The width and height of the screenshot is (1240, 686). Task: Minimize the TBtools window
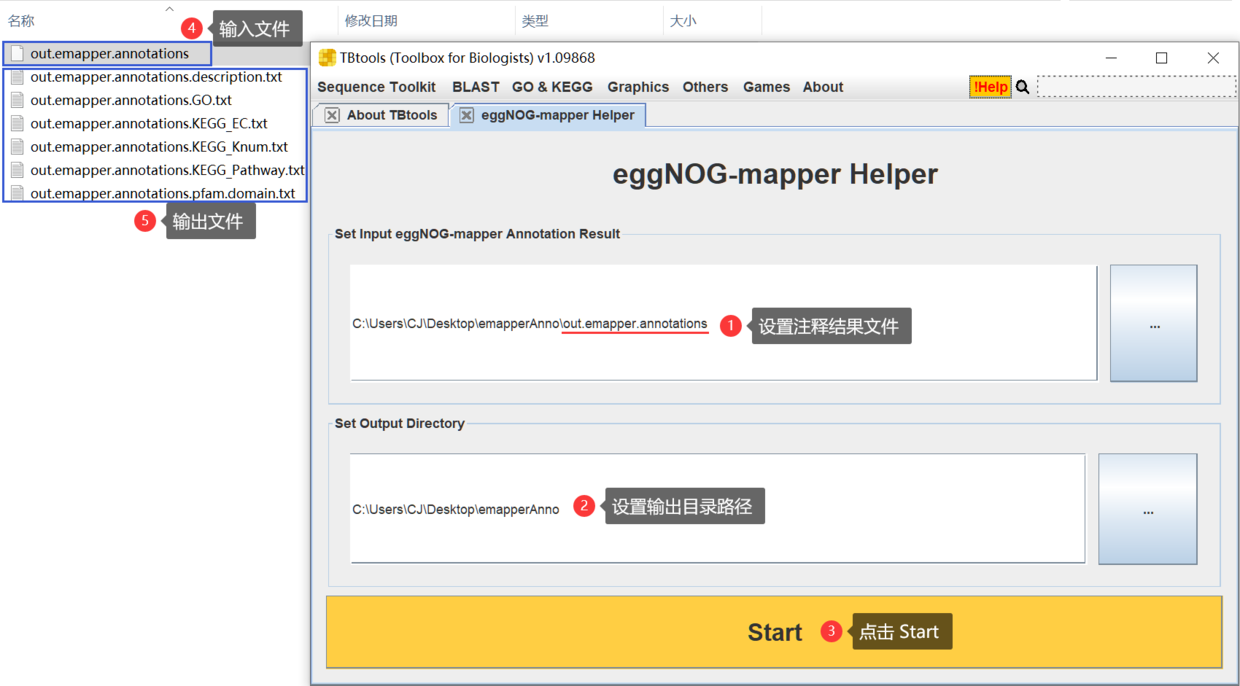coord(1111,58)
